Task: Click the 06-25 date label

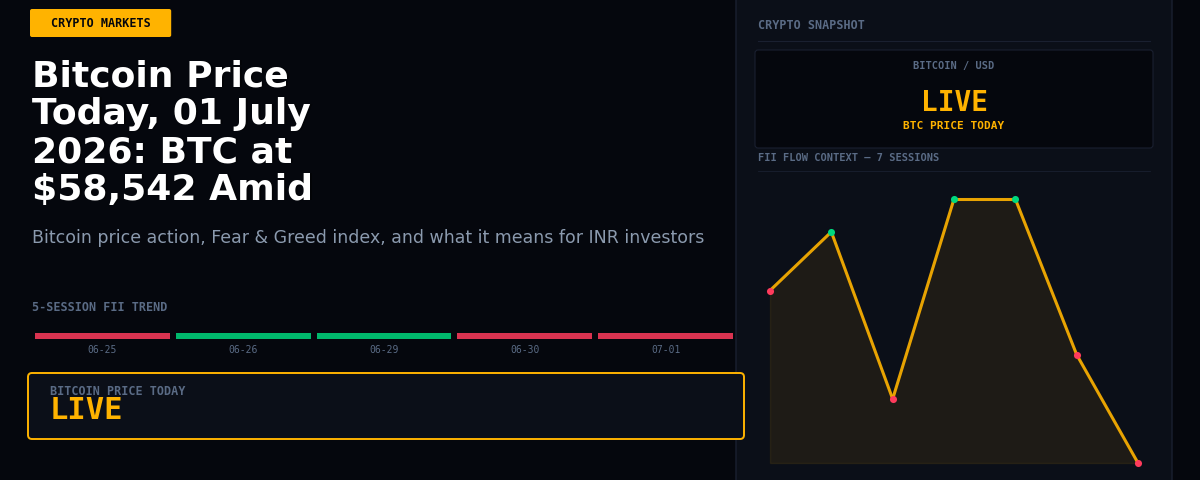Action: pyautogui.click(x=102, y=350)
